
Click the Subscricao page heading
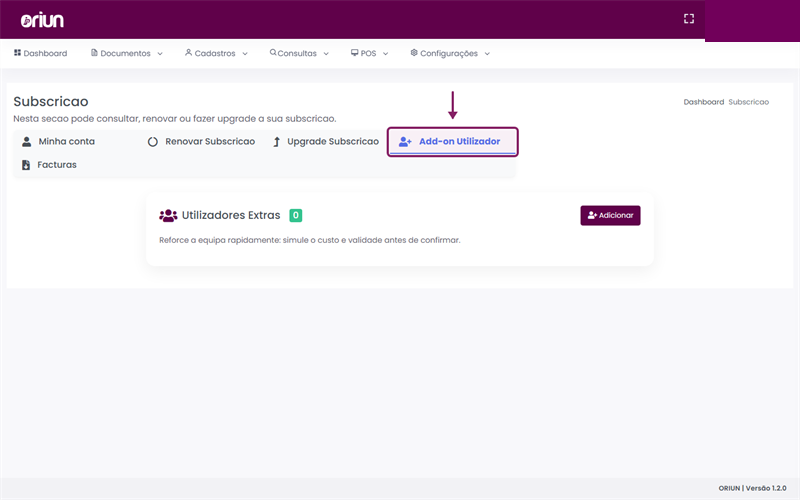click(x=51, y=102)
